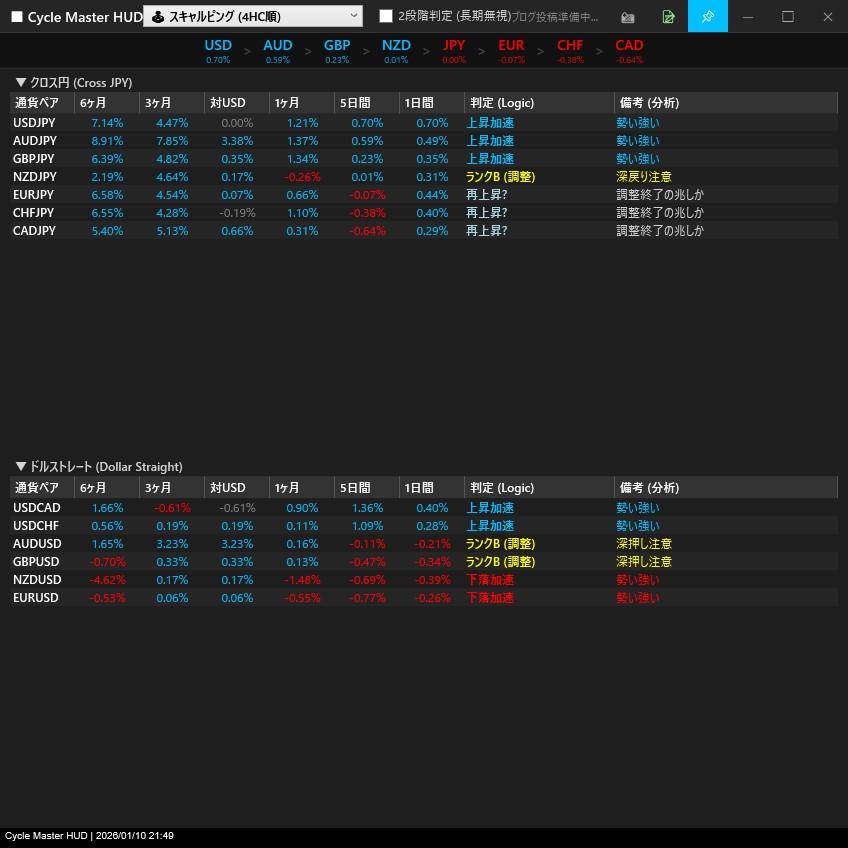Collapse the ドルストレート (Dollar Straight) section
The image size is (848, 848).
click(20, 467)
